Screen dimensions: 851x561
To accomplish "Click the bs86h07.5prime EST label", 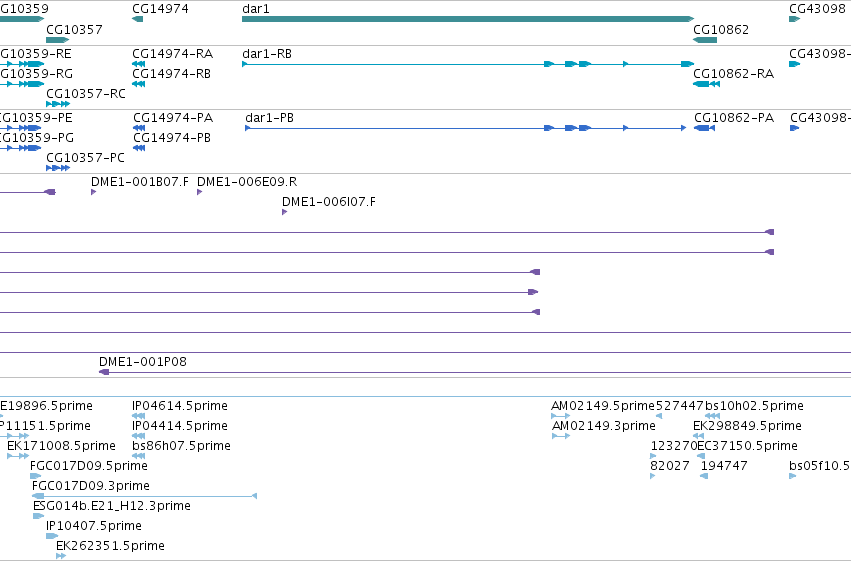I will [181, 446].
